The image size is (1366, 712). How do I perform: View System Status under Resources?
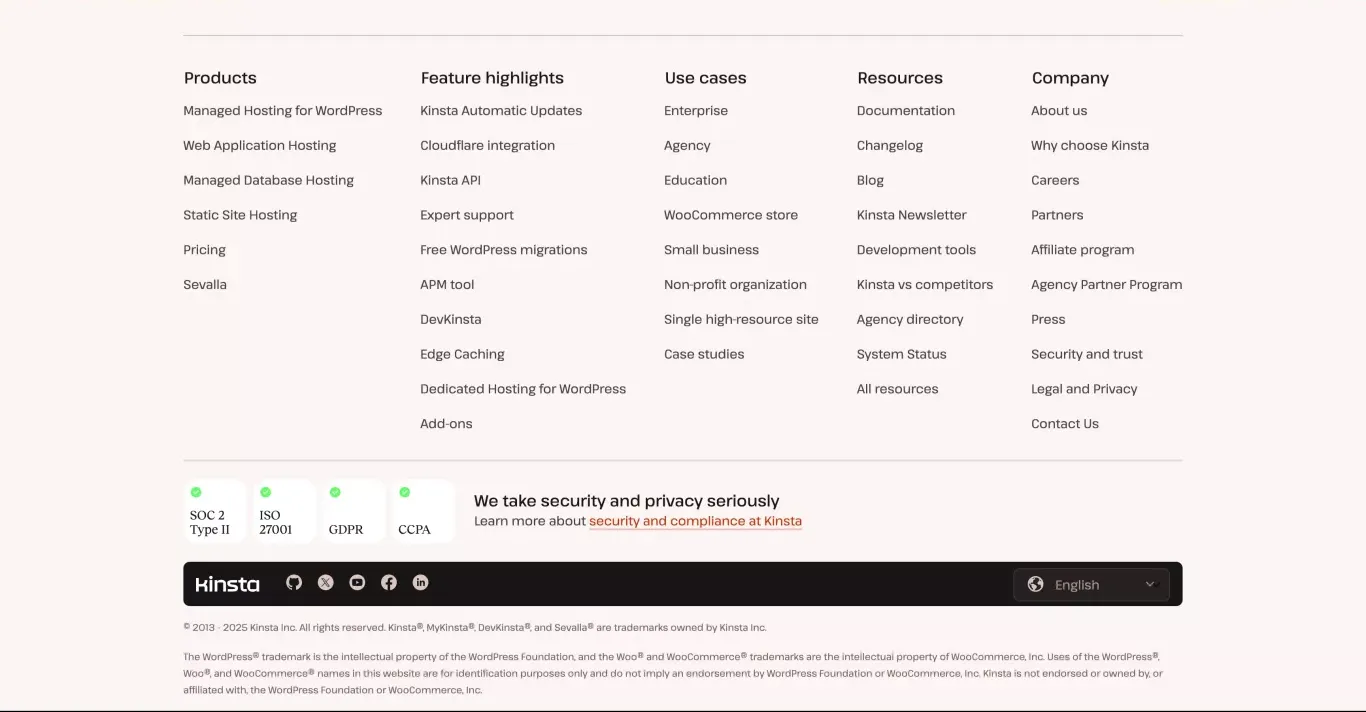[x=901, y=354]
